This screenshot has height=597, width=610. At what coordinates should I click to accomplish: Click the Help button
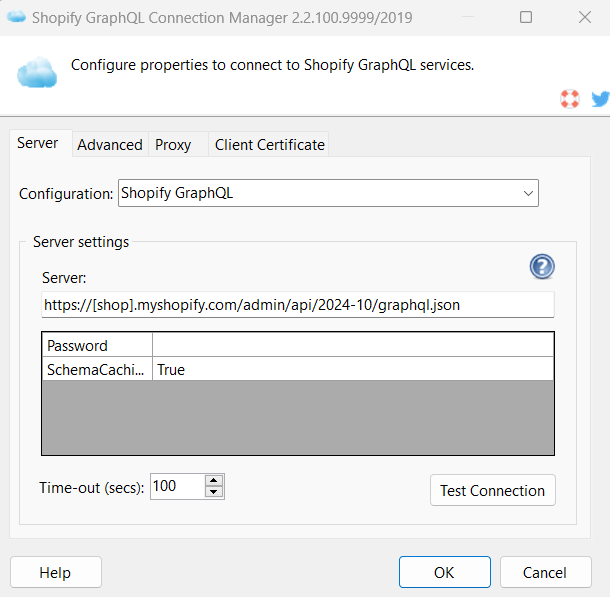pyautogui.click(x=56, y=572)
